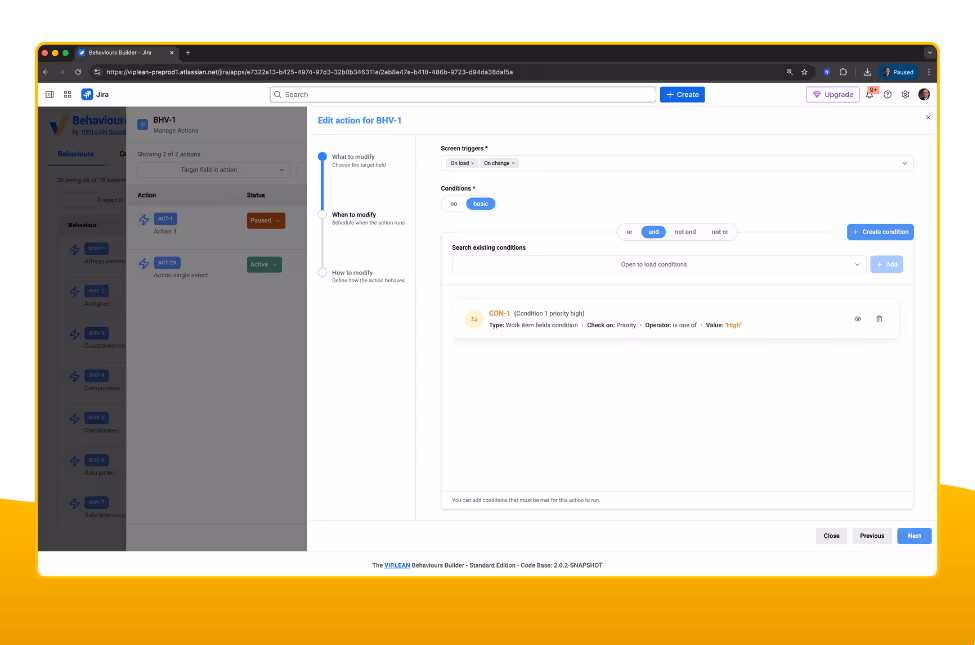Viewport: 975px width, 645px height.
Task: Remove the 'On change' trigger chip
Action: [x=513, y=164]
